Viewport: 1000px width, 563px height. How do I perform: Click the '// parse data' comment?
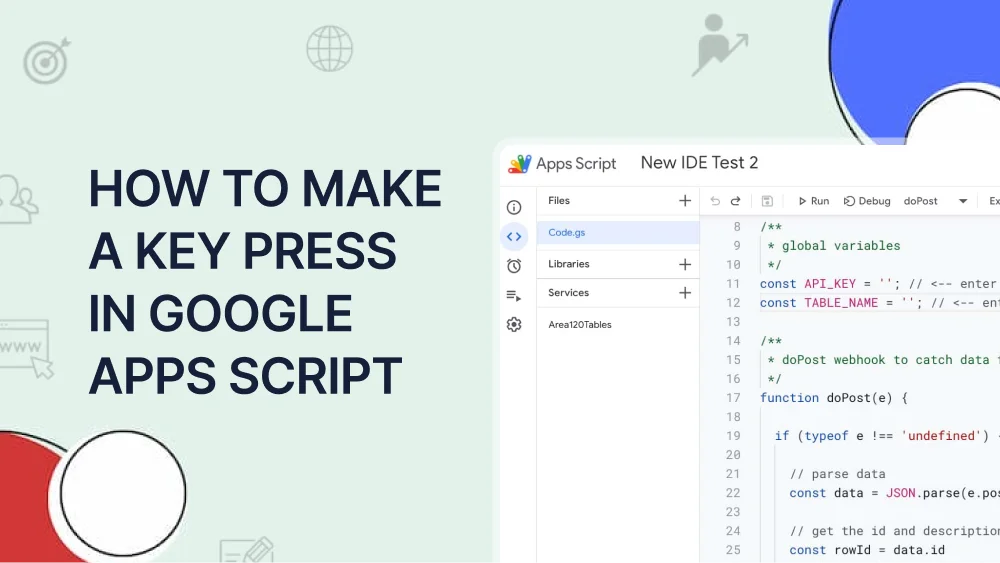[x=837, y=474]
